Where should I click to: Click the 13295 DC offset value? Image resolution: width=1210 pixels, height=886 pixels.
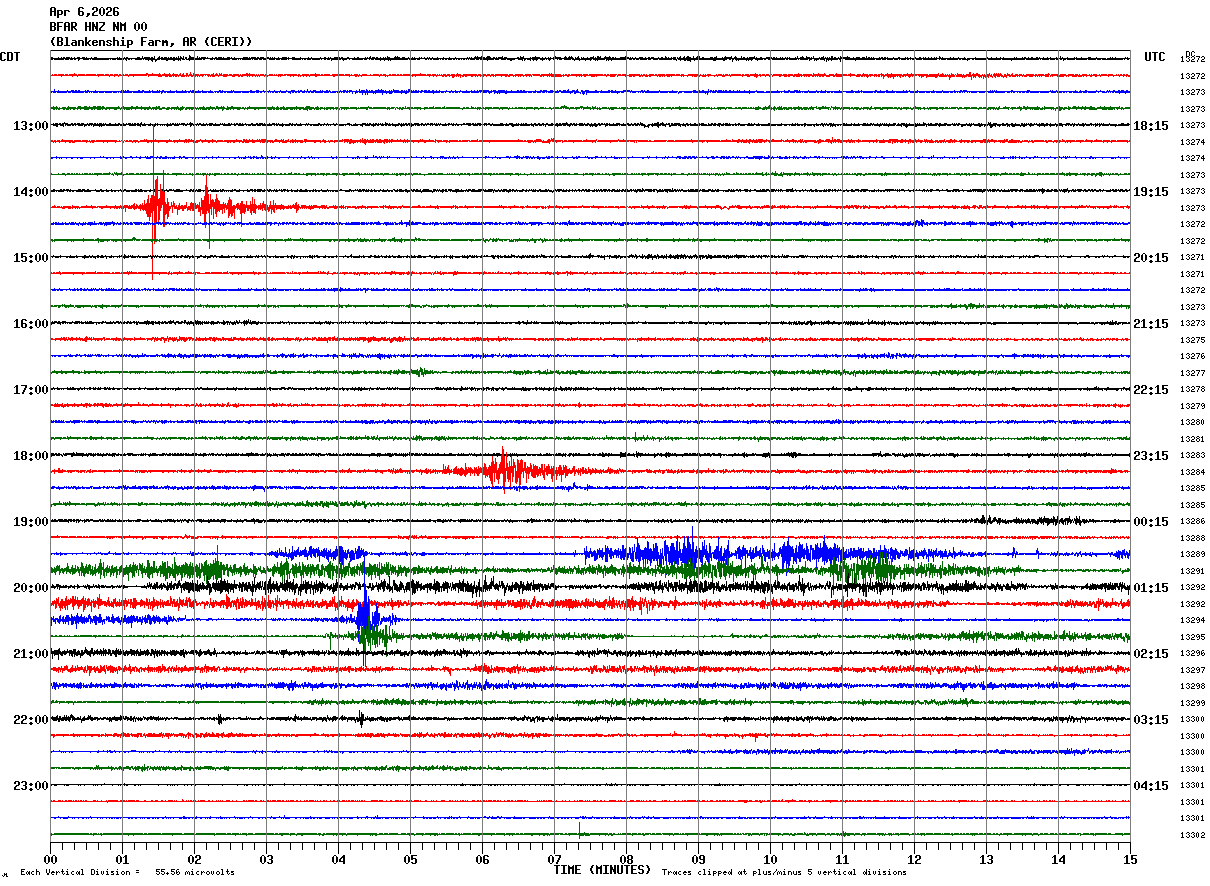click(1192, 637)
